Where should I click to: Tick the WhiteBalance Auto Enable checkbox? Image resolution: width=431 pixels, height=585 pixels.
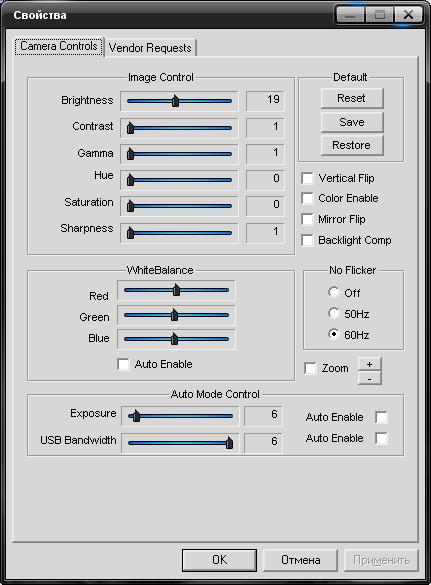tap(123, 364)
